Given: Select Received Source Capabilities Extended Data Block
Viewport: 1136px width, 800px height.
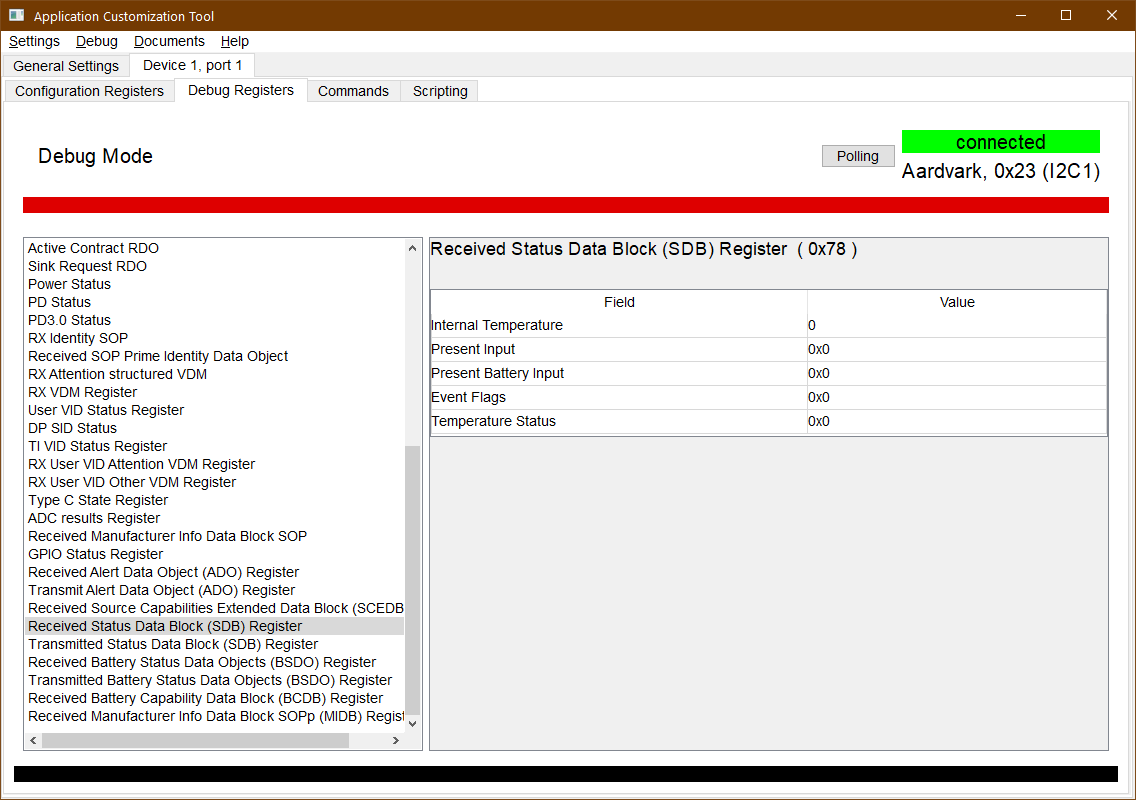Looking at the screenshot, I should click(214, 608).
